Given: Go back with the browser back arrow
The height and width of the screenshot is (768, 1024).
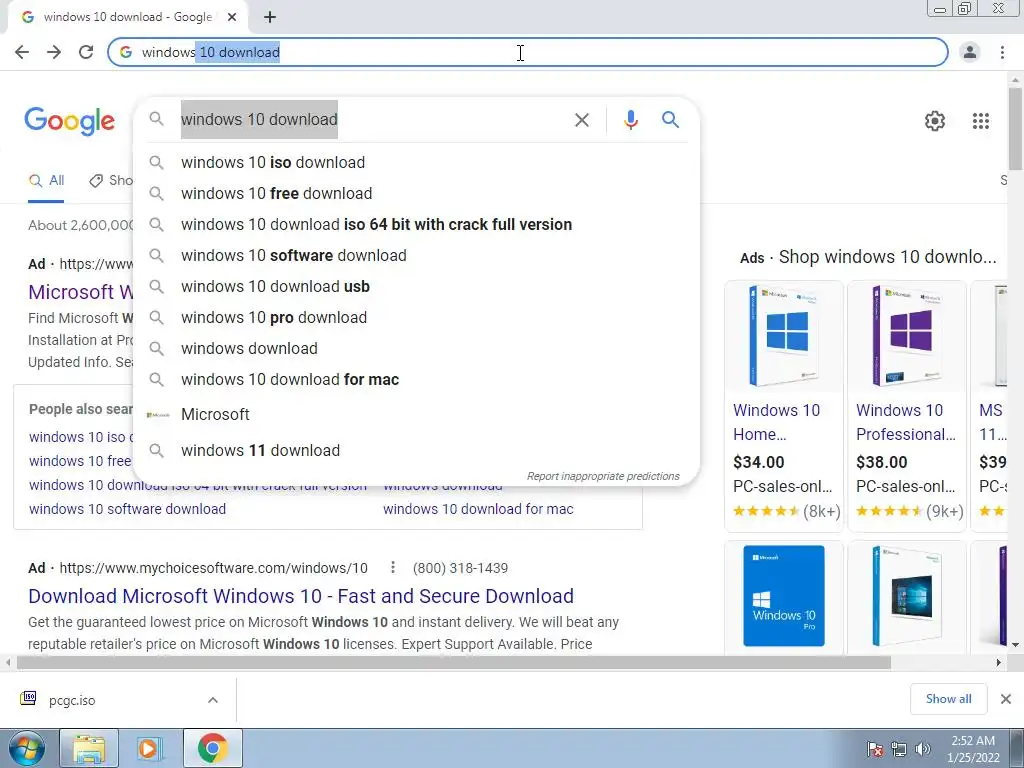Looking at the screenshot, I should coord(22,52).
